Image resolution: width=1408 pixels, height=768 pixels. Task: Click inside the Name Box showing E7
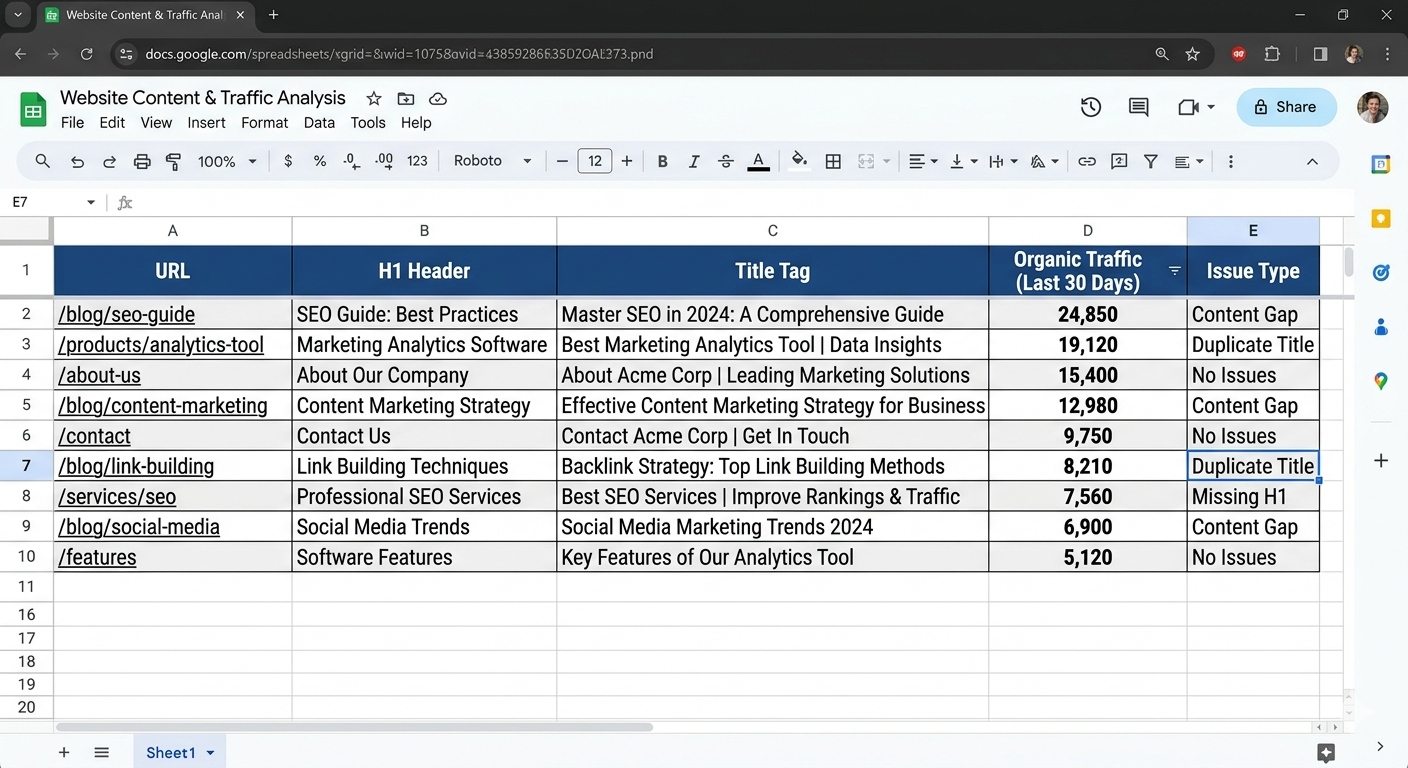pos(45,201)
